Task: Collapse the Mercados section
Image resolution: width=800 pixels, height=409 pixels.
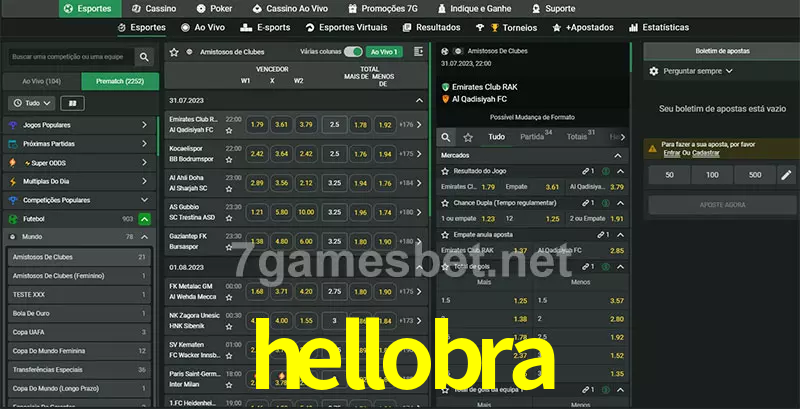Action: [618, 156]
